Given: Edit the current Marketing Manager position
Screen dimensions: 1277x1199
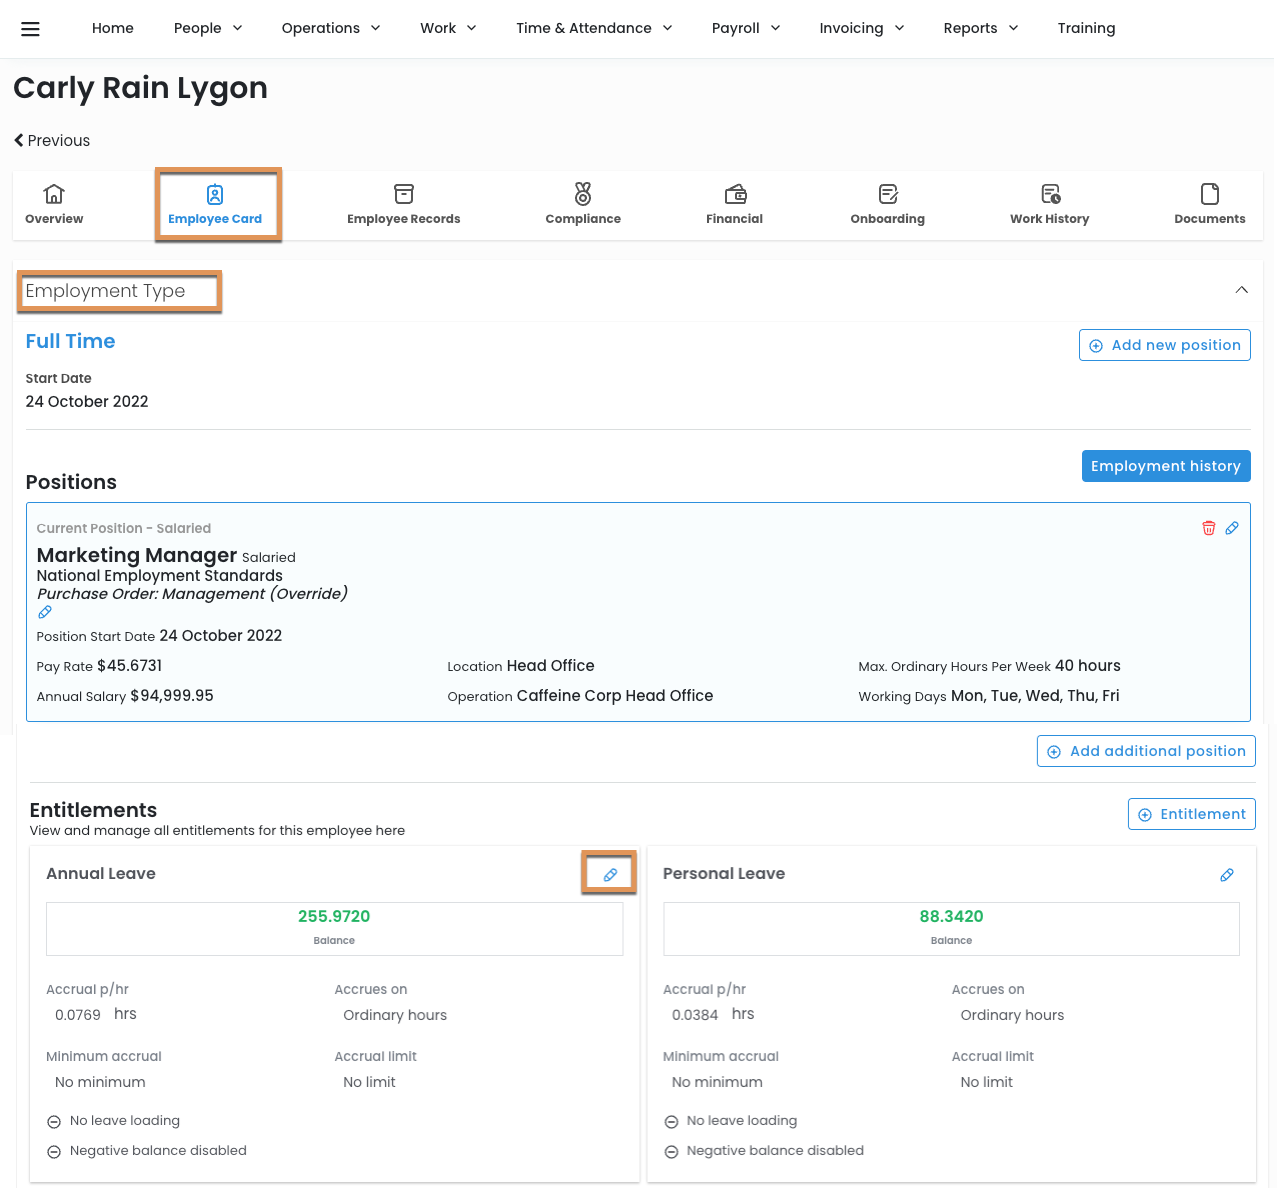Looking at the screenshot, I should [x=1232, y=528].
